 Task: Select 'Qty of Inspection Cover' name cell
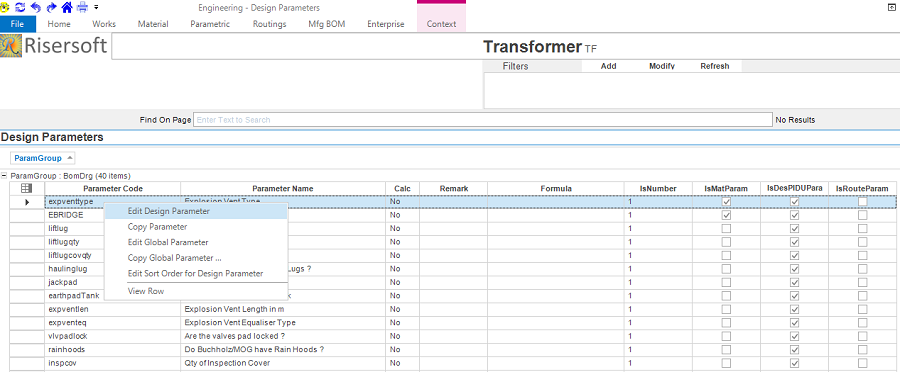[x=283, y=363]
